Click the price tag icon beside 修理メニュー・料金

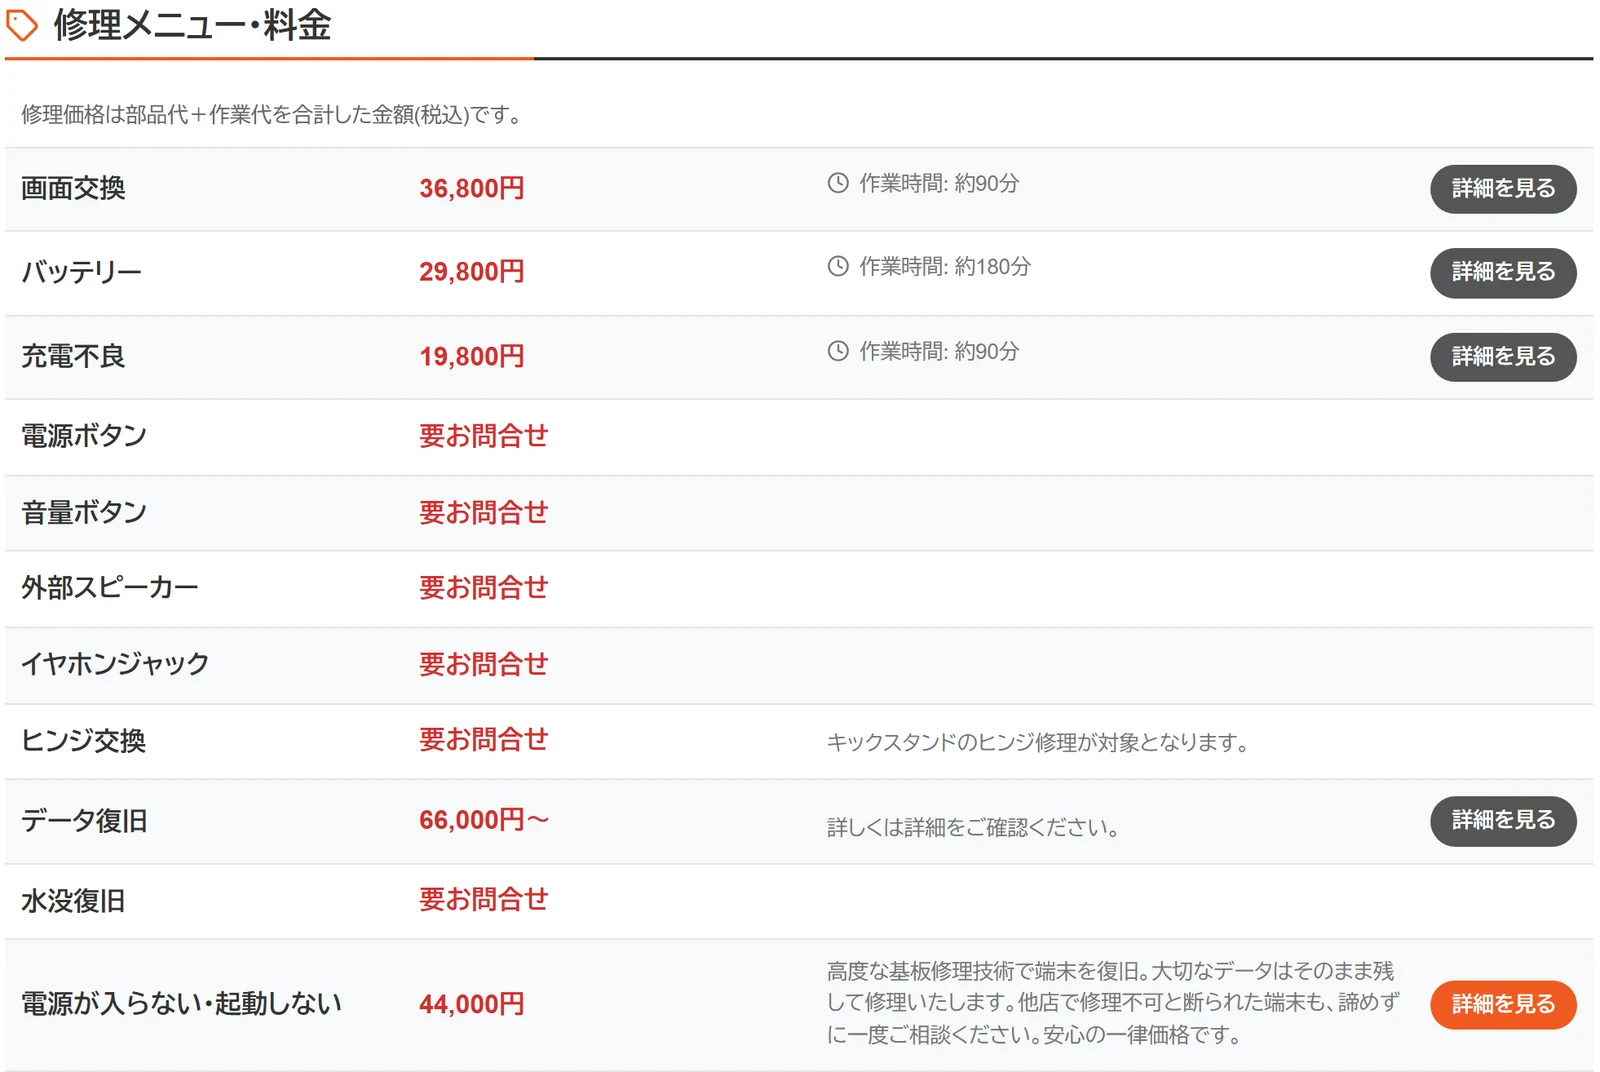pyautogui.click(x=22, y=26)
